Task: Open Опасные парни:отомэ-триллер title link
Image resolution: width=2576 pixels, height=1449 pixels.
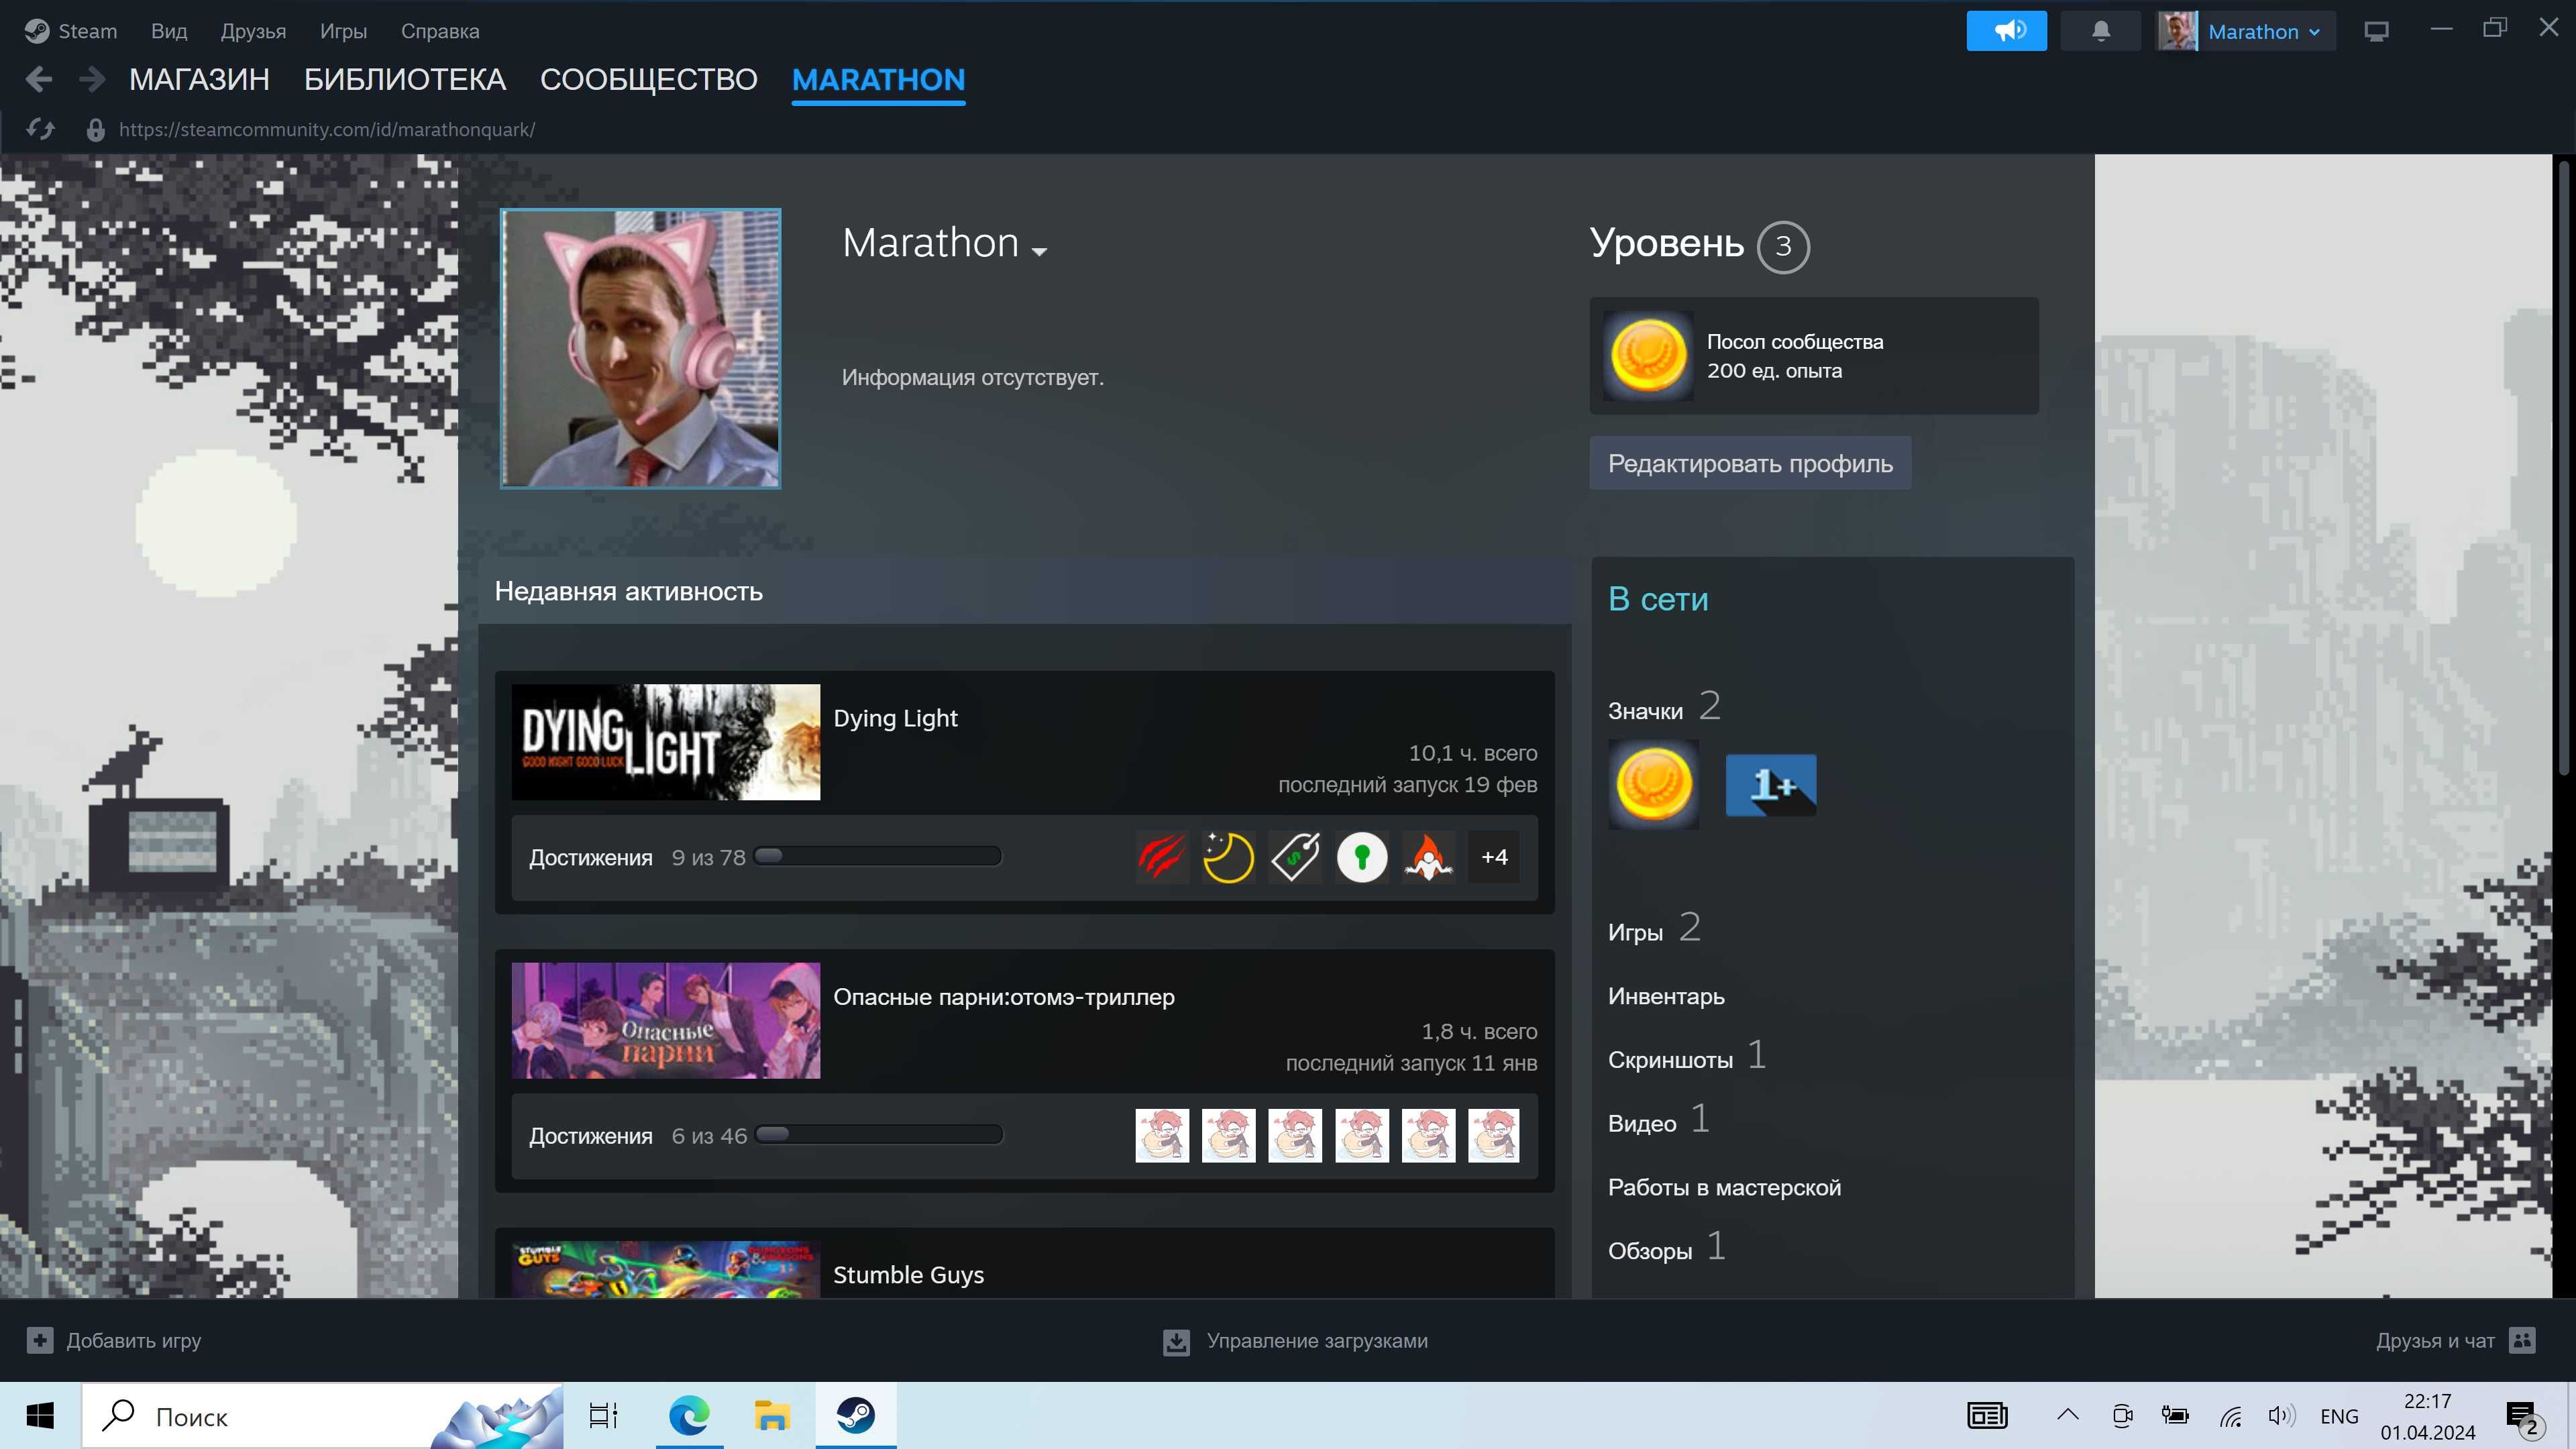Action: click(1004, 997)
